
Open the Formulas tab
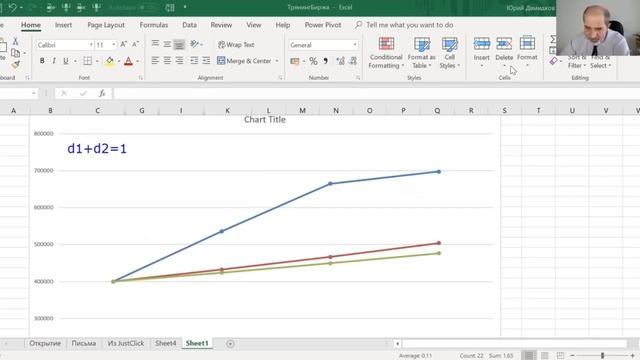tap(154, 25)
